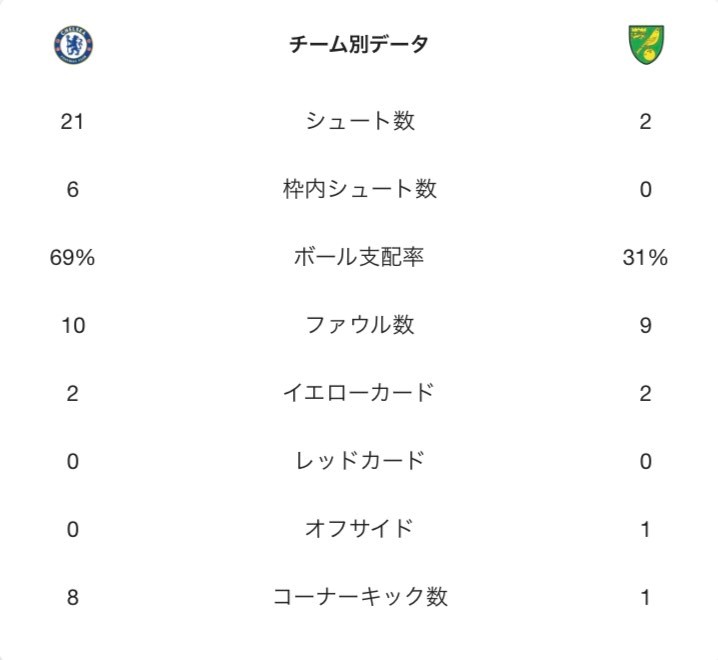This screenshot has width=718, height=660.
Task: Click Norwich's 31% possession value
Action: pyautogui.click(x=645, y=257)
